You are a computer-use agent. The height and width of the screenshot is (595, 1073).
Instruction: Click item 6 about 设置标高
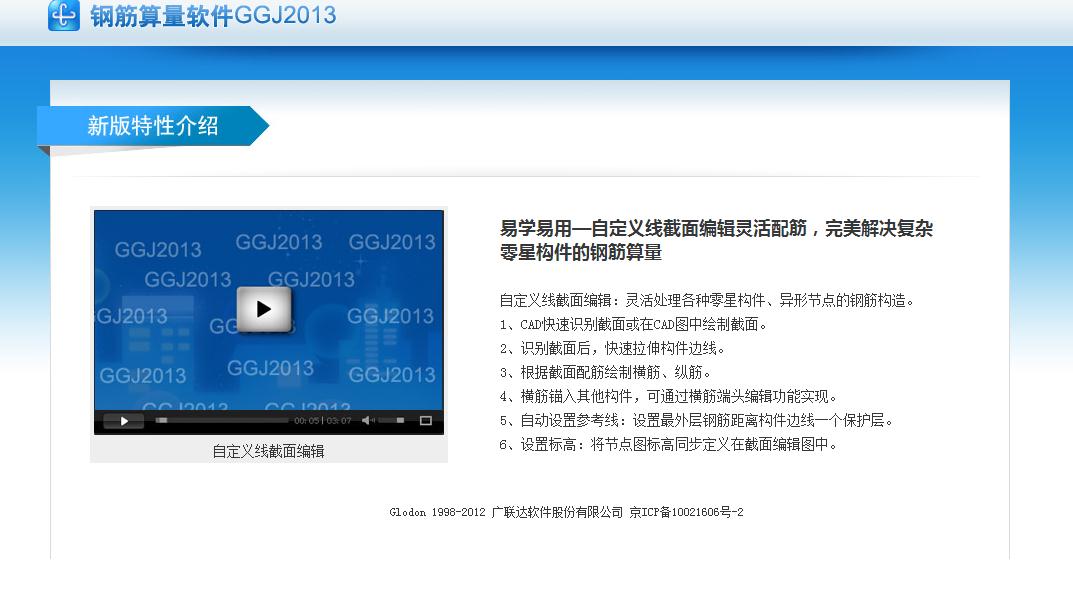(669, 444)
